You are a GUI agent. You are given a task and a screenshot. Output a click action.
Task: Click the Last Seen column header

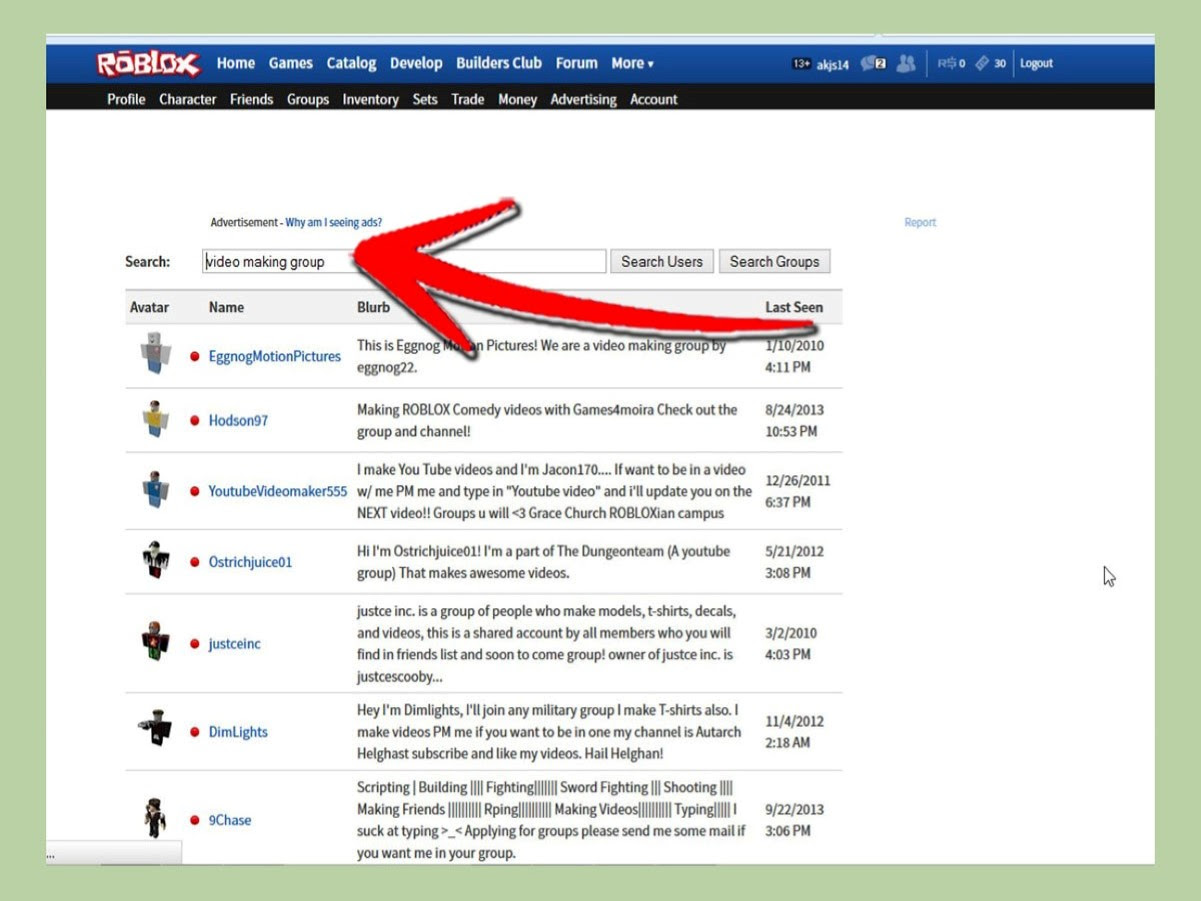pos(794,307)
